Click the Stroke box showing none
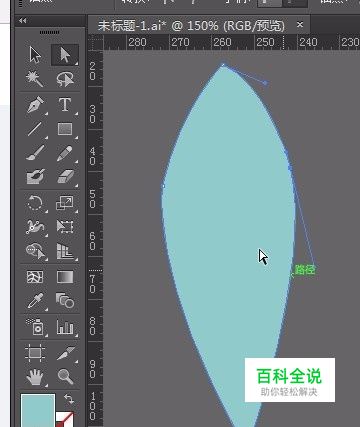This screenshot has width=360, height=427. point(65,420)
